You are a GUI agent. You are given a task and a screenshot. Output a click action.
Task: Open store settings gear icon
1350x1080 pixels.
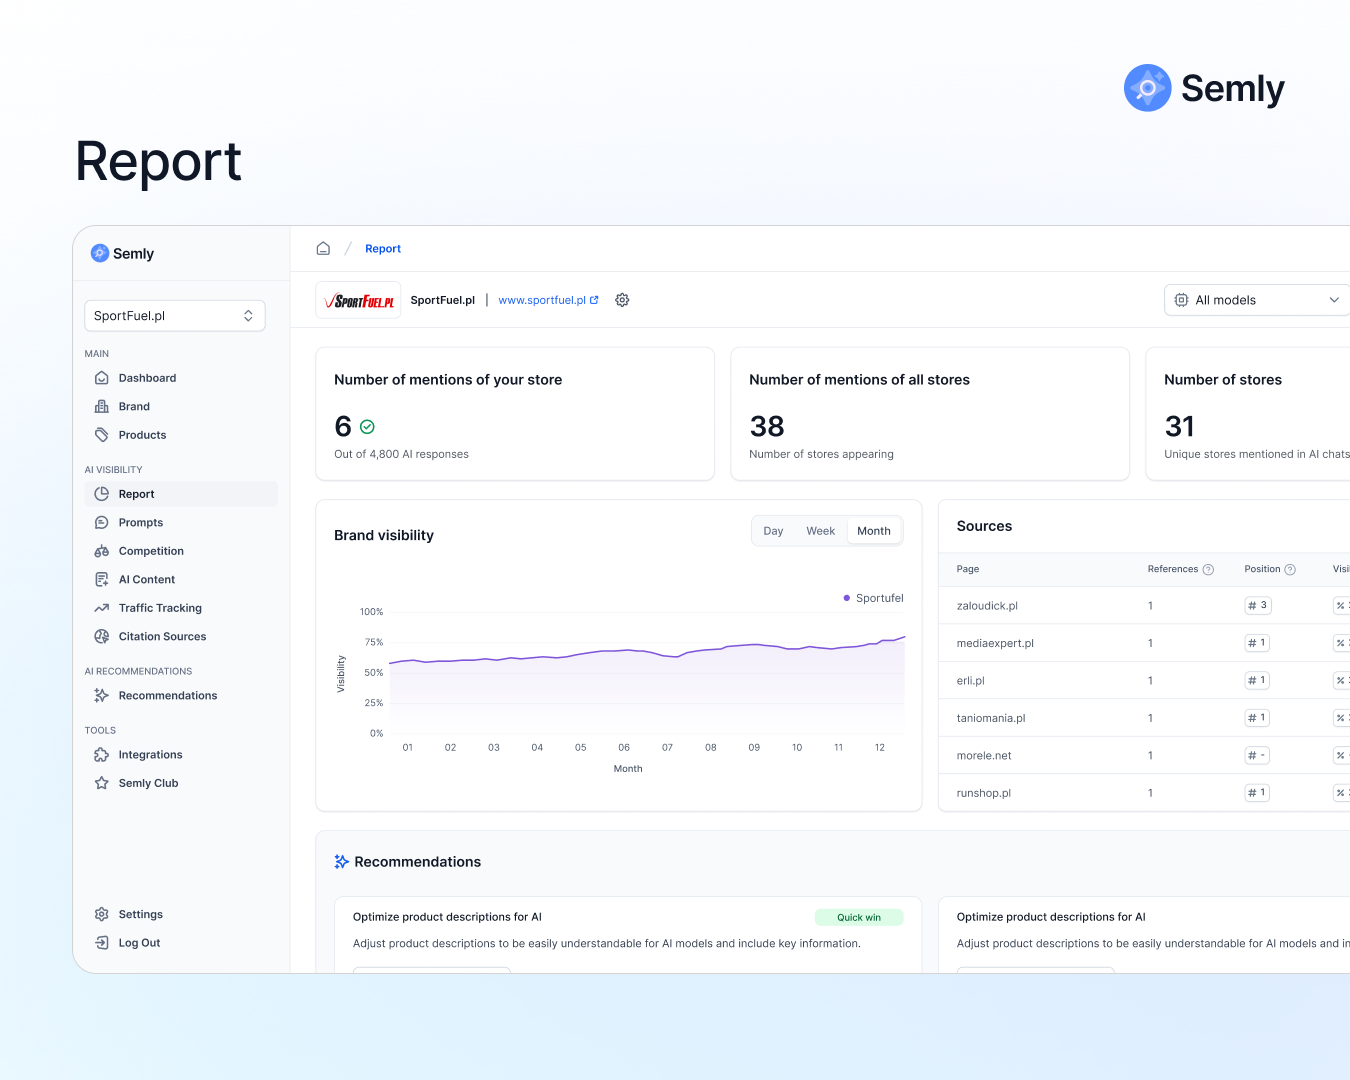point(622,300)
